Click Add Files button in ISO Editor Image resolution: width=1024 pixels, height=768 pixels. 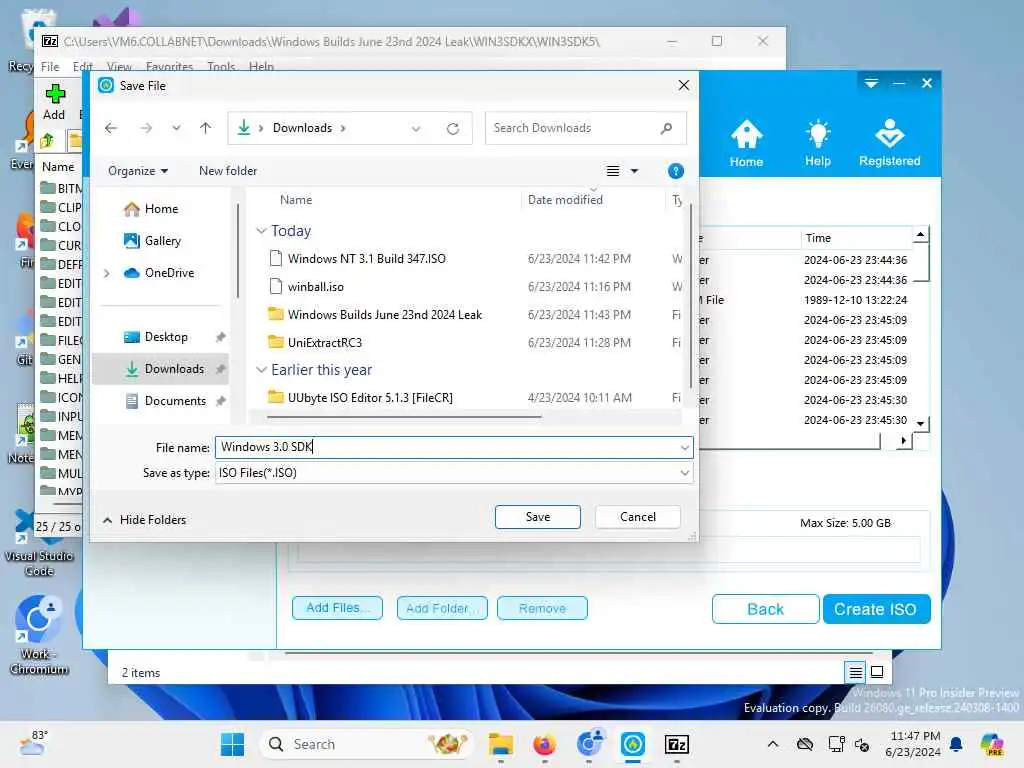click(337, 608)
